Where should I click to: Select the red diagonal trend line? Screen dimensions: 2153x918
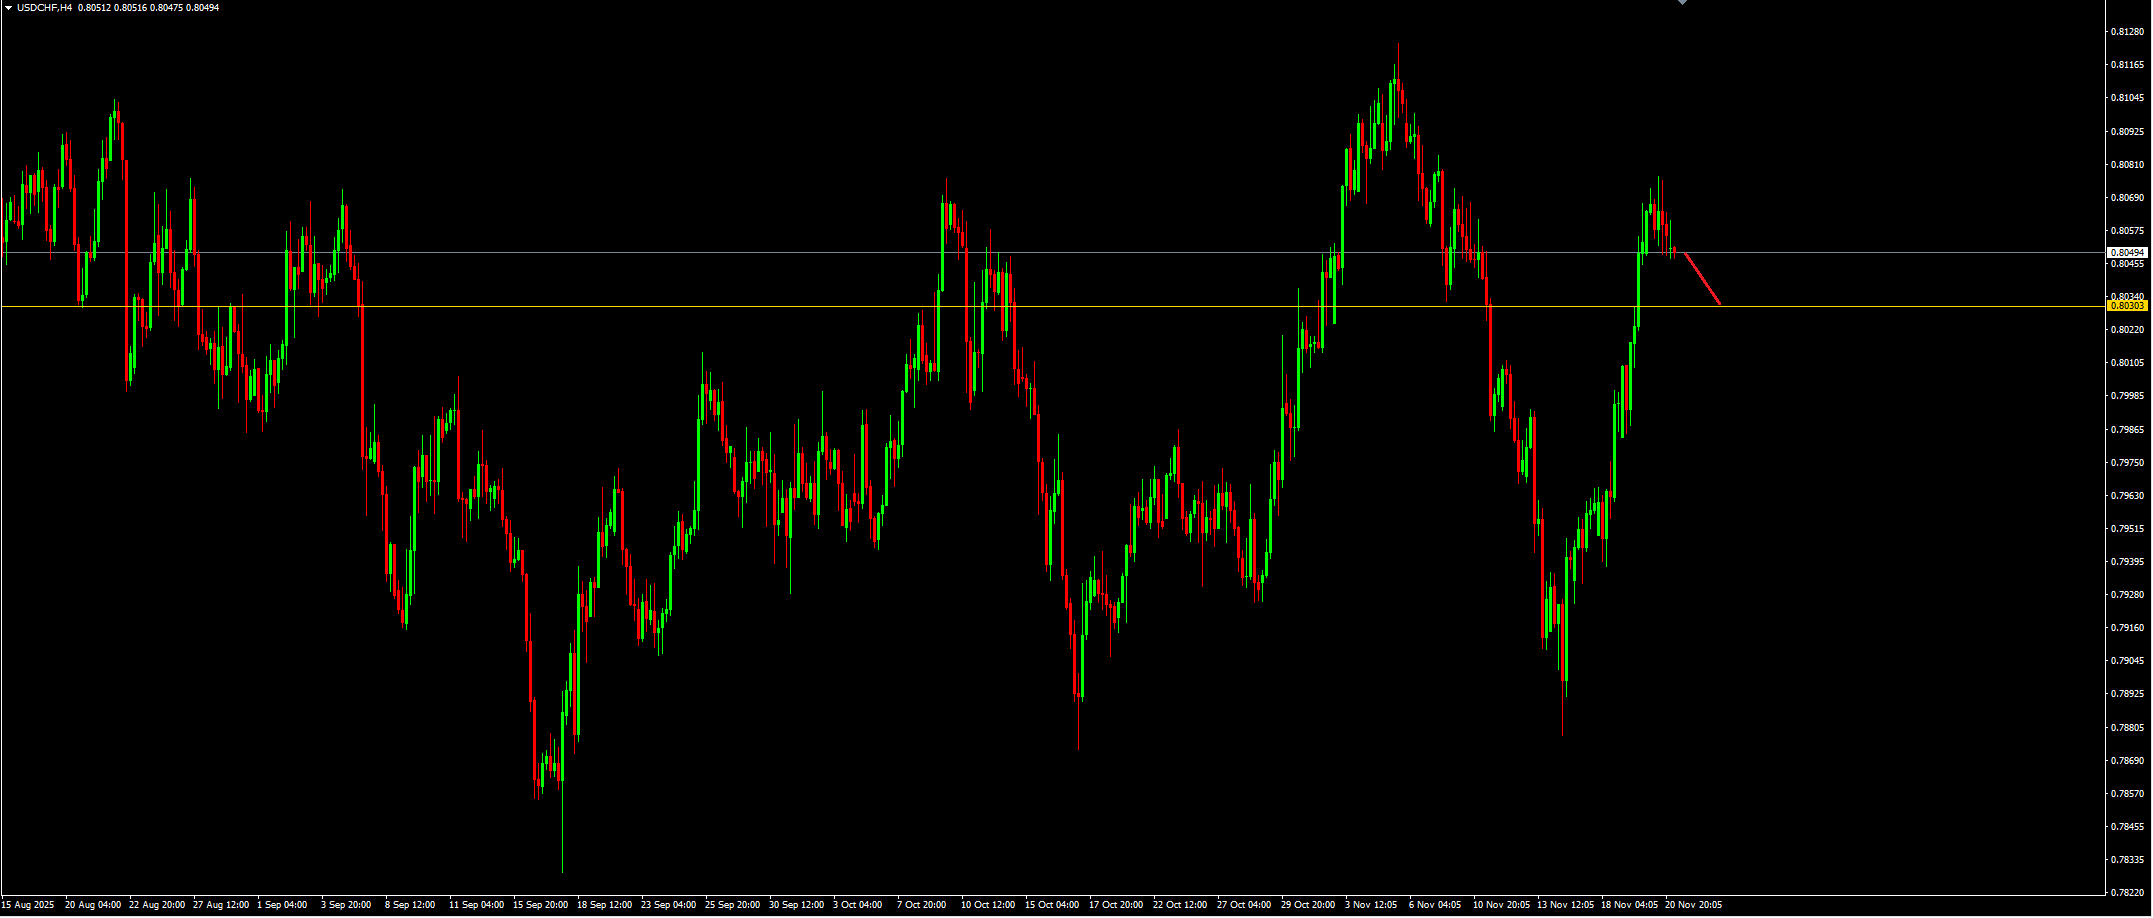(x=1702, y=279)
